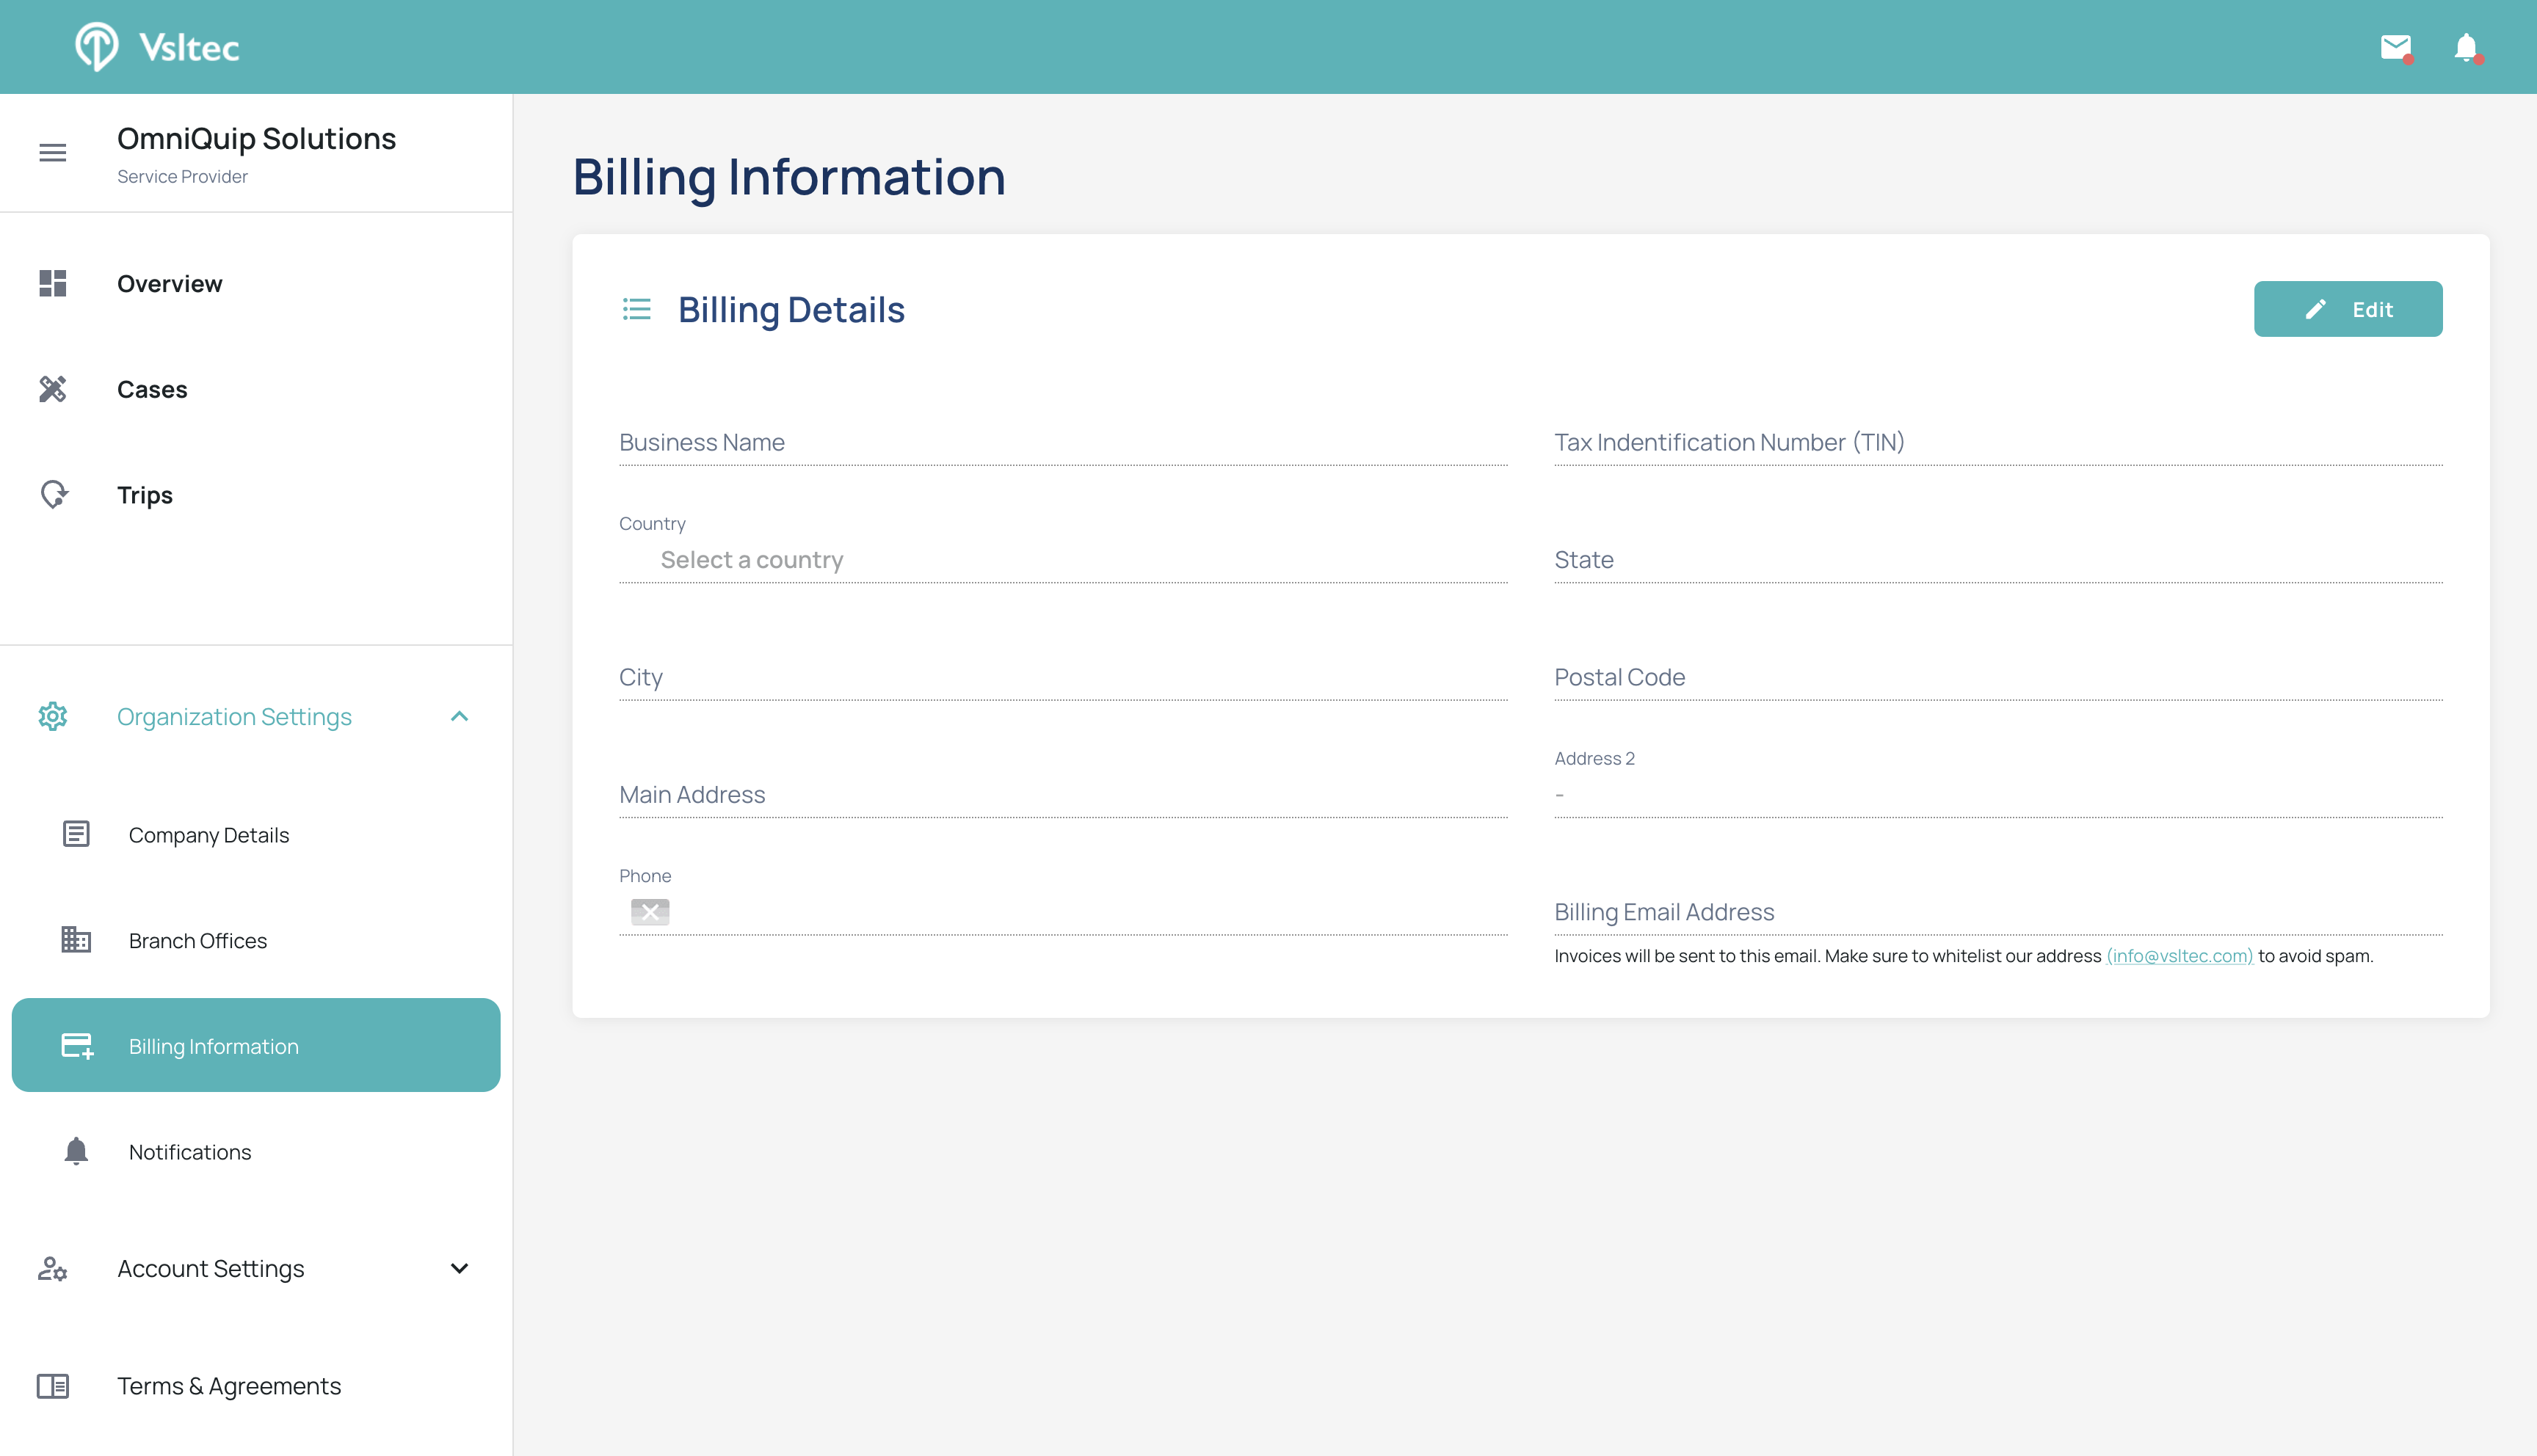This screenshot has height=1456, width=2537.
Task: Click the Address 2 field
Action: (1998, 794)
